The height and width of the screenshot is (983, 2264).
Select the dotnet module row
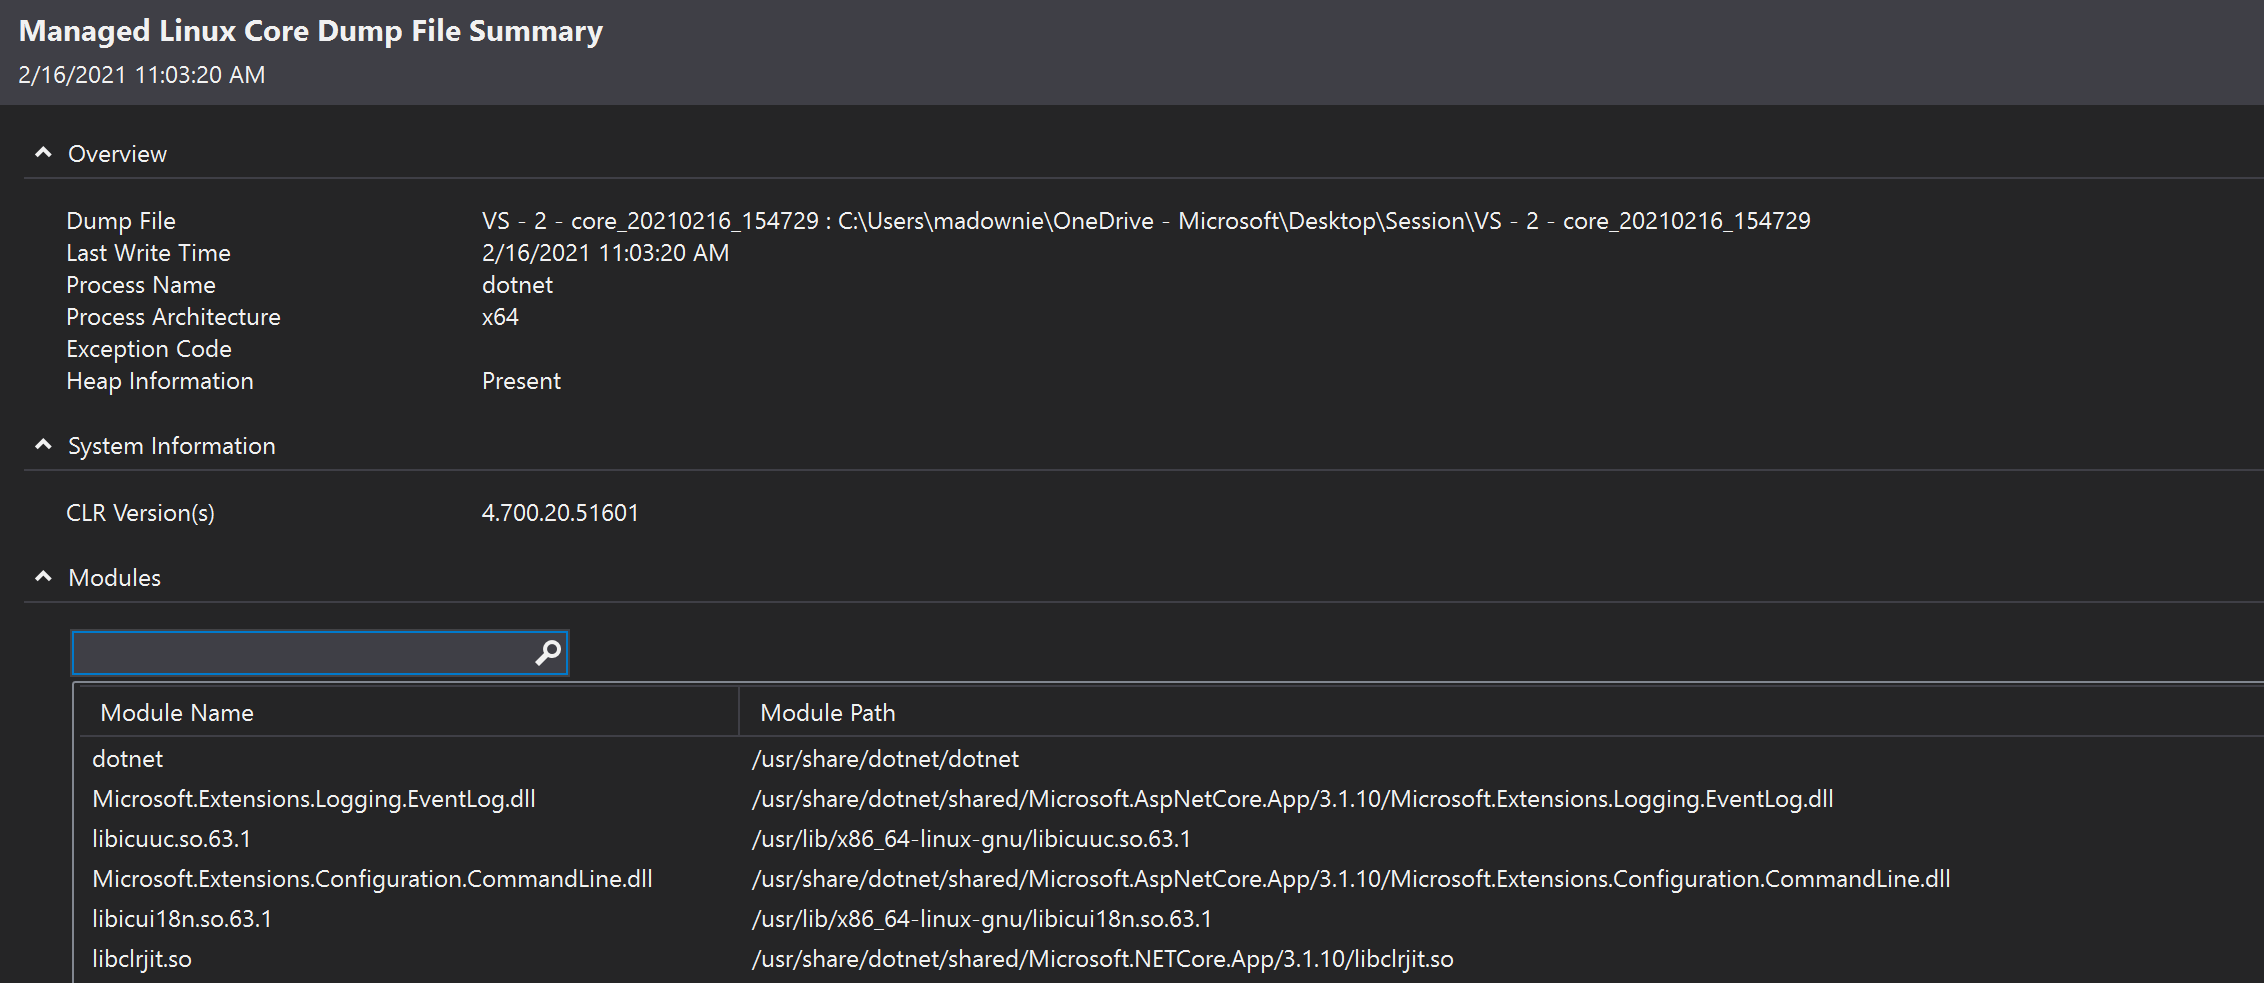click(x=1168, y=759)
